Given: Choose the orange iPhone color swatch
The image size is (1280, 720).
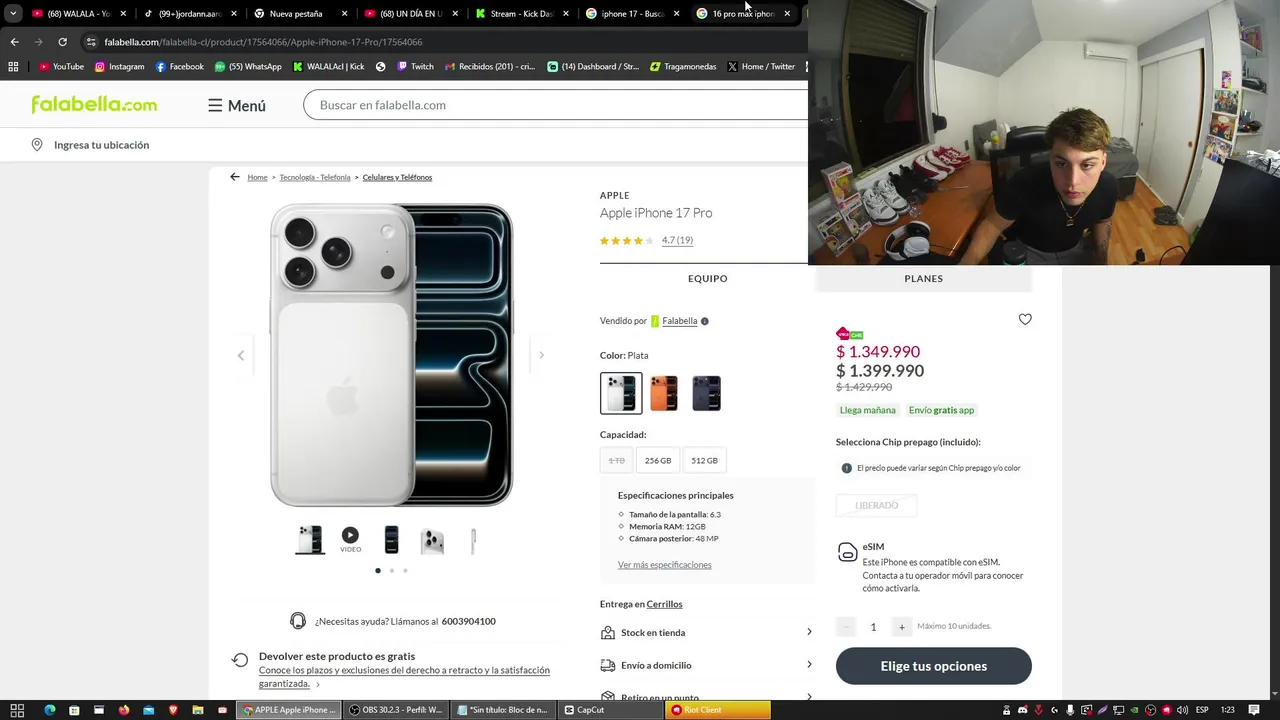Looking at the screenshot, I should pos(664,393).
